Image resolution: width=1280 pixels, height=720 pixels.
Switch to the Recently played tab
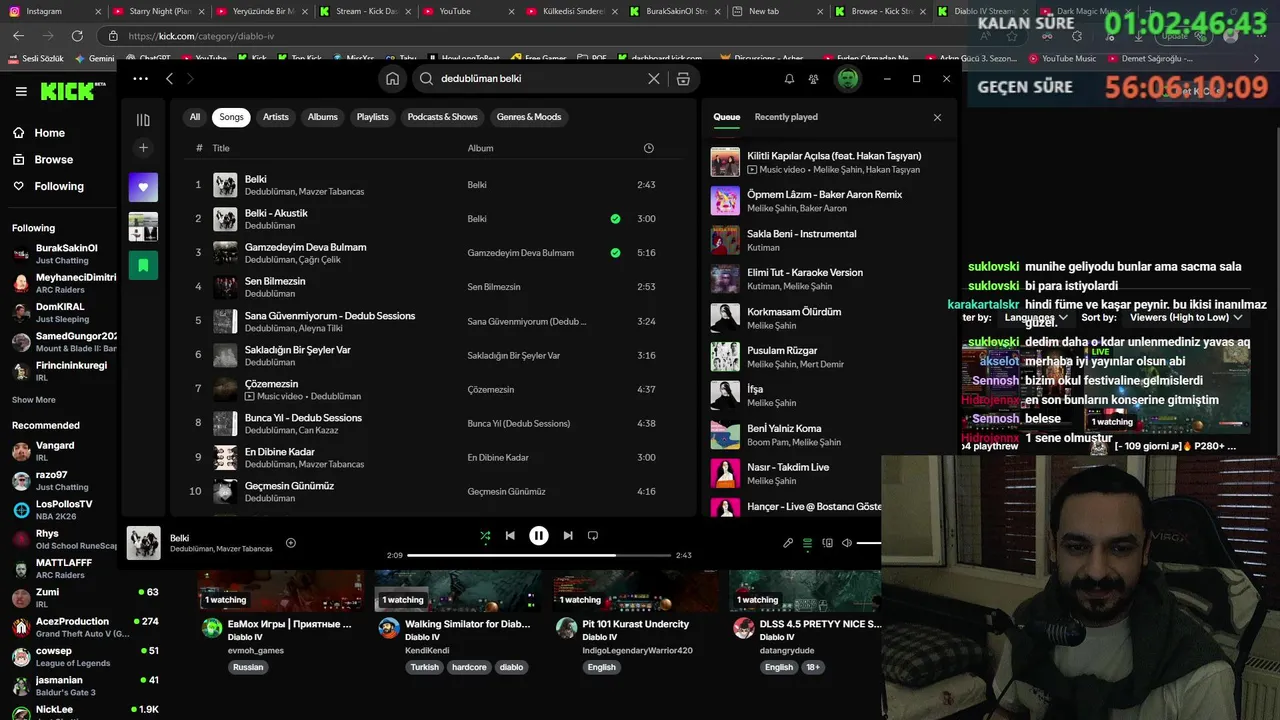pyautogui.click(x=786, y=117)
